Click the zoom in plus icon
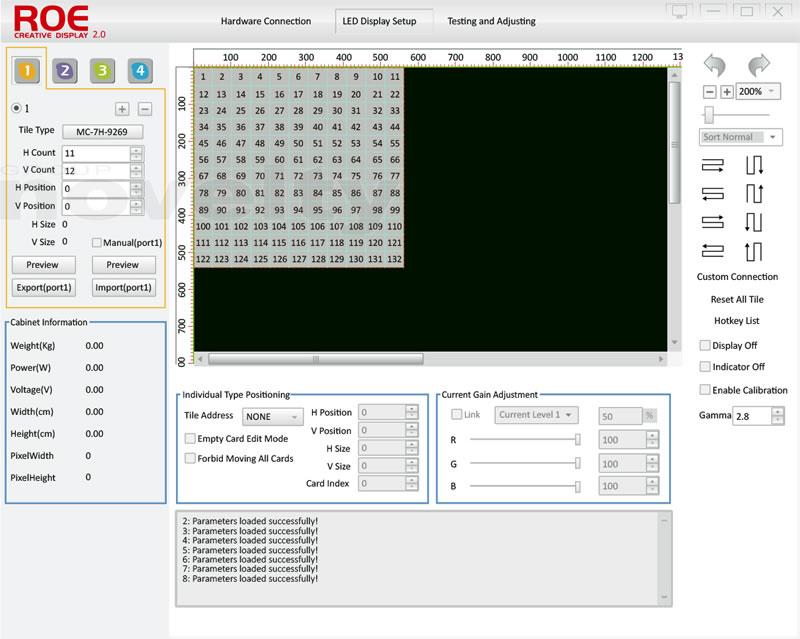 tap(727, 92)
